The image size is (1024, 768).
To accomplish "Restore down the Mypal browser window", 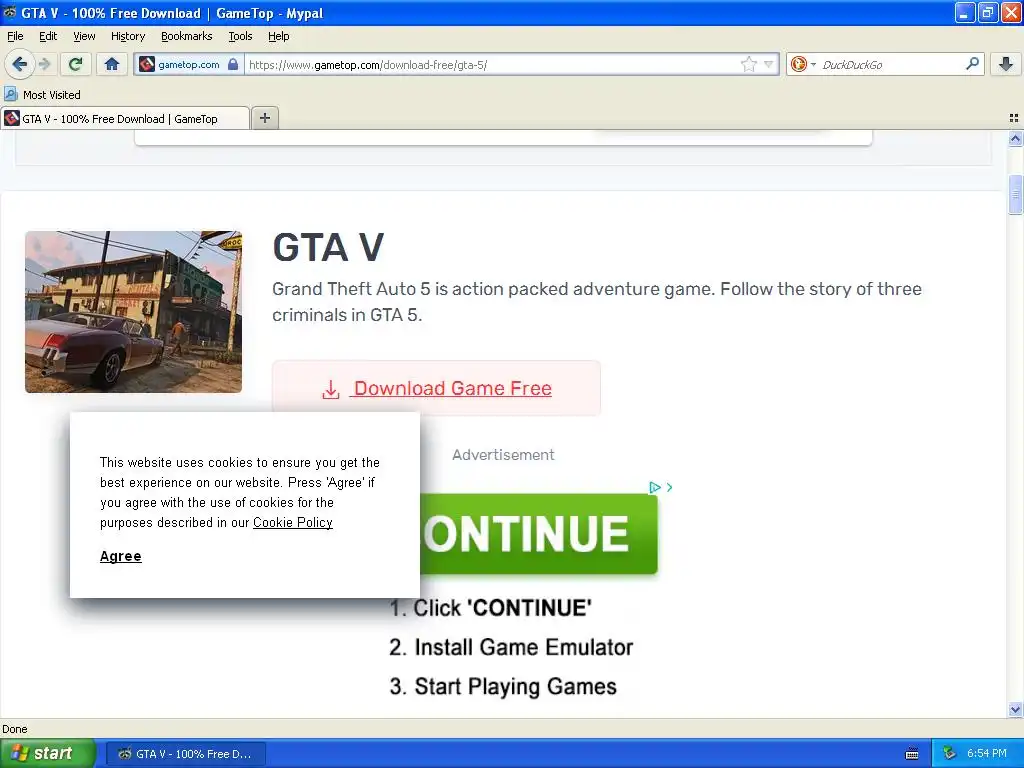I will pyautogui.click(x=987, y=12).
